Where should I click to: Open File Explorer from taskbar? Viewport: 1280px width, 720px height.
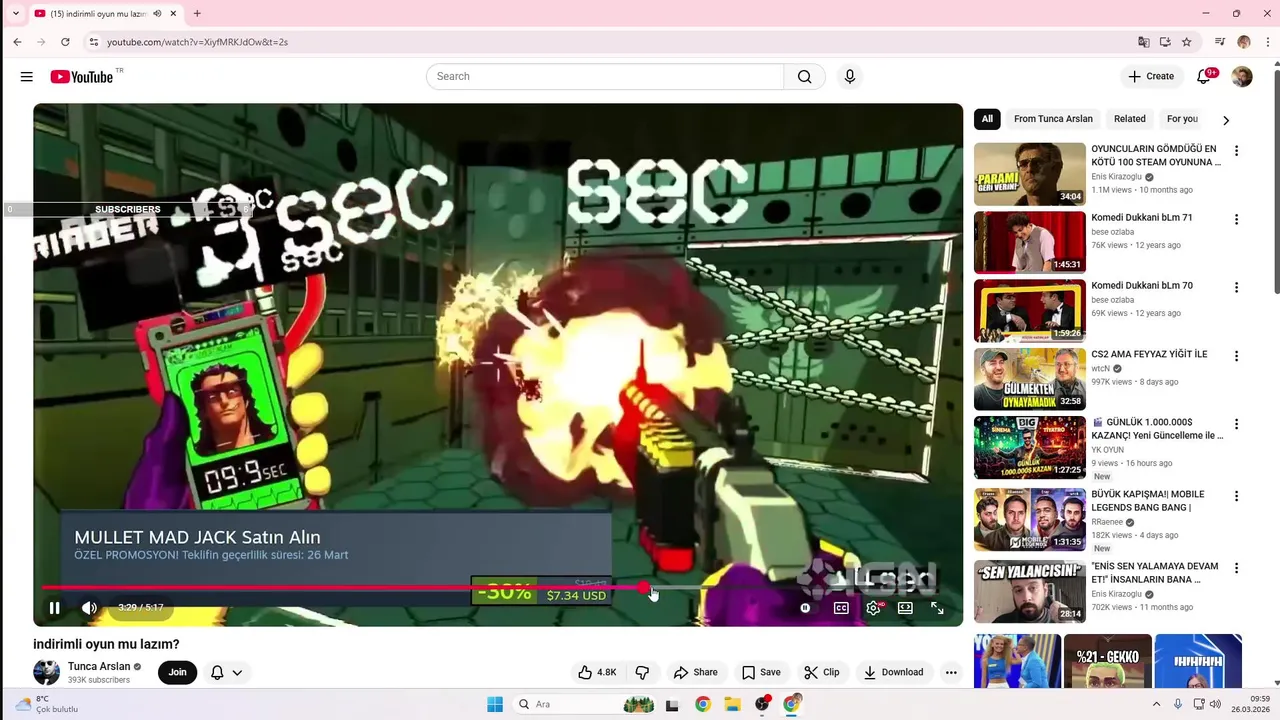732,705
